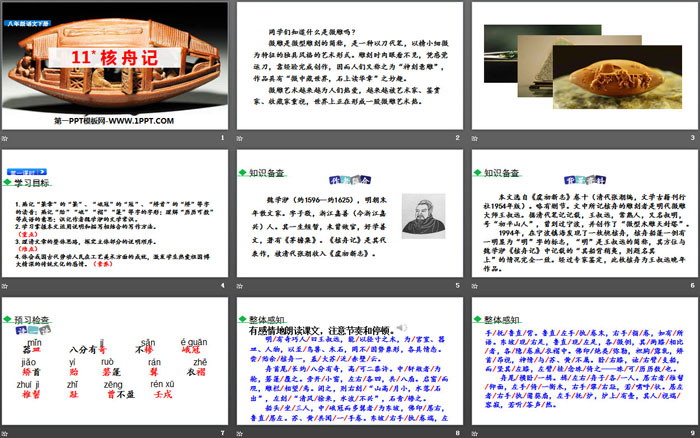Click the transition icon under slide 3
700x438 pixels.
[x=475, y=137]
